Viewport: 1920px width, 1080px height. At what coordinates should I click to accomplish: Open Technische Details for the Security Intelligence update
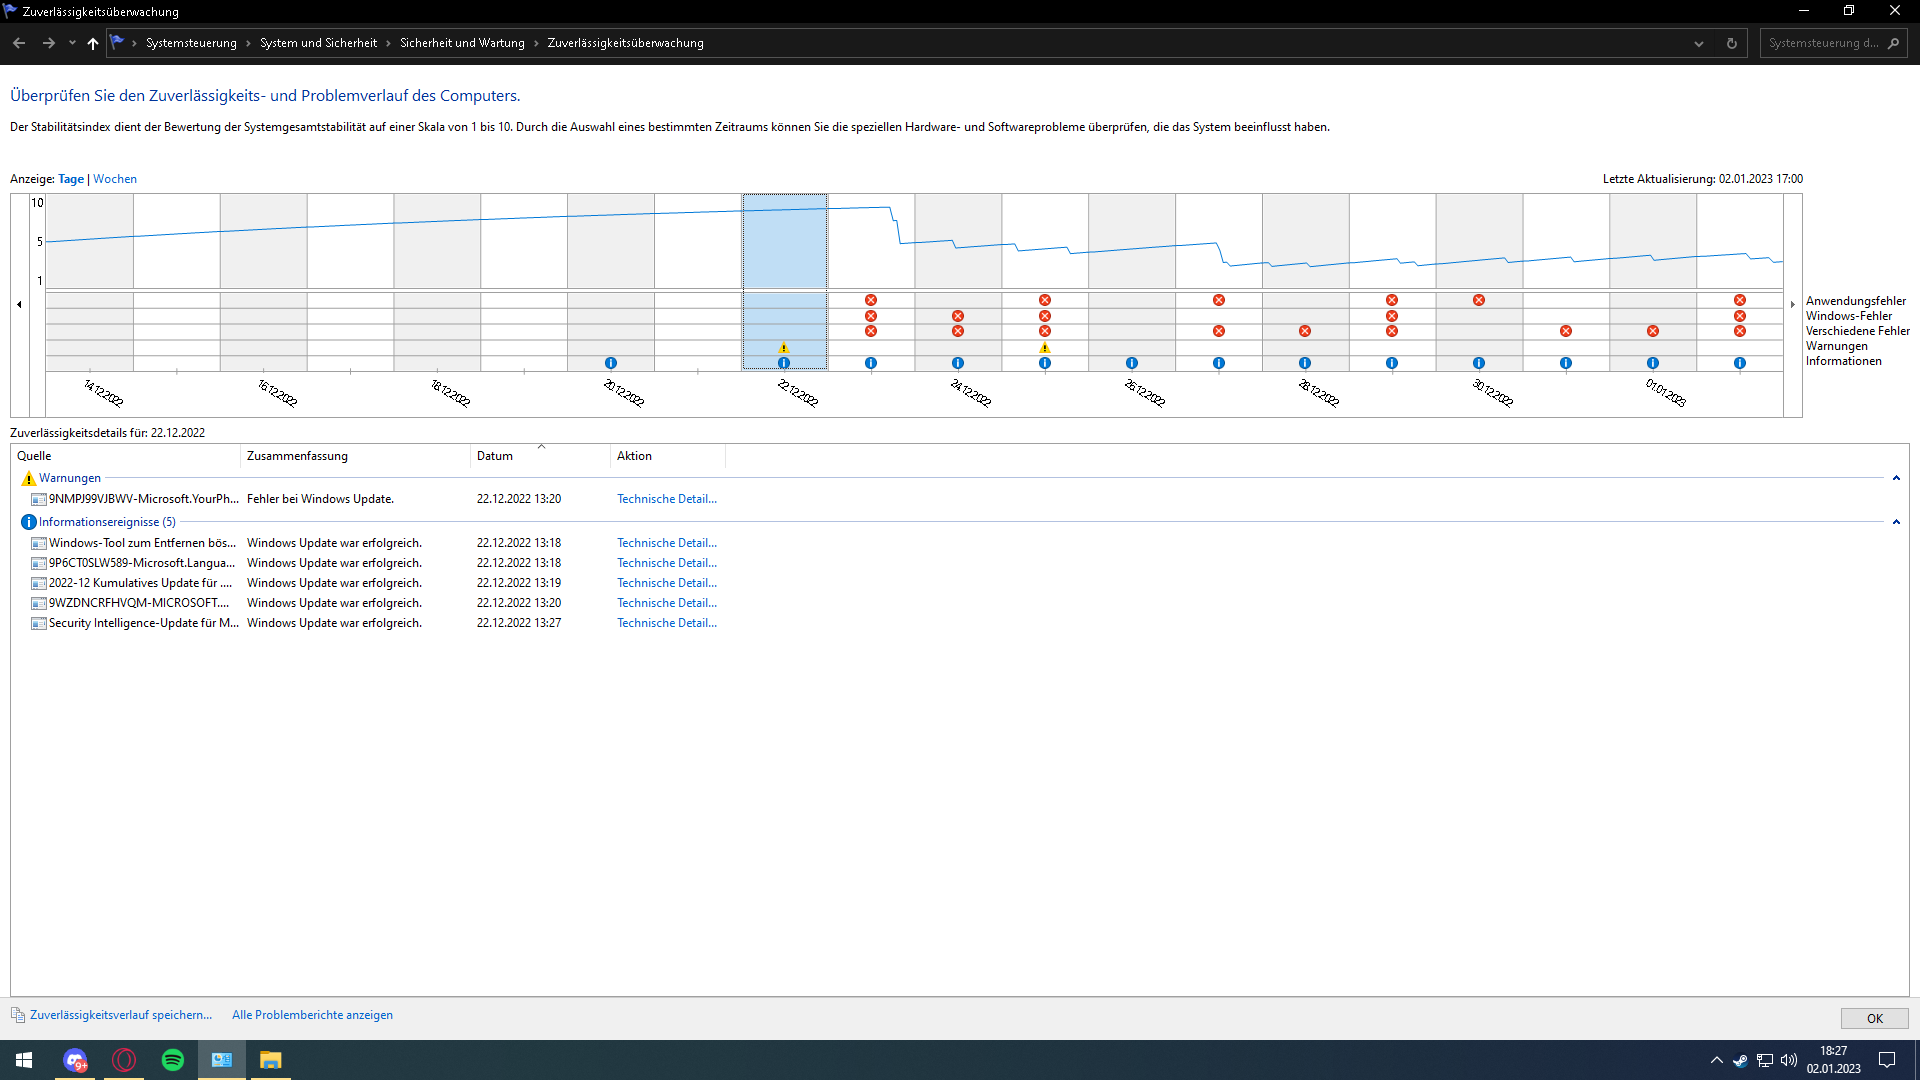tap(666, 623)
